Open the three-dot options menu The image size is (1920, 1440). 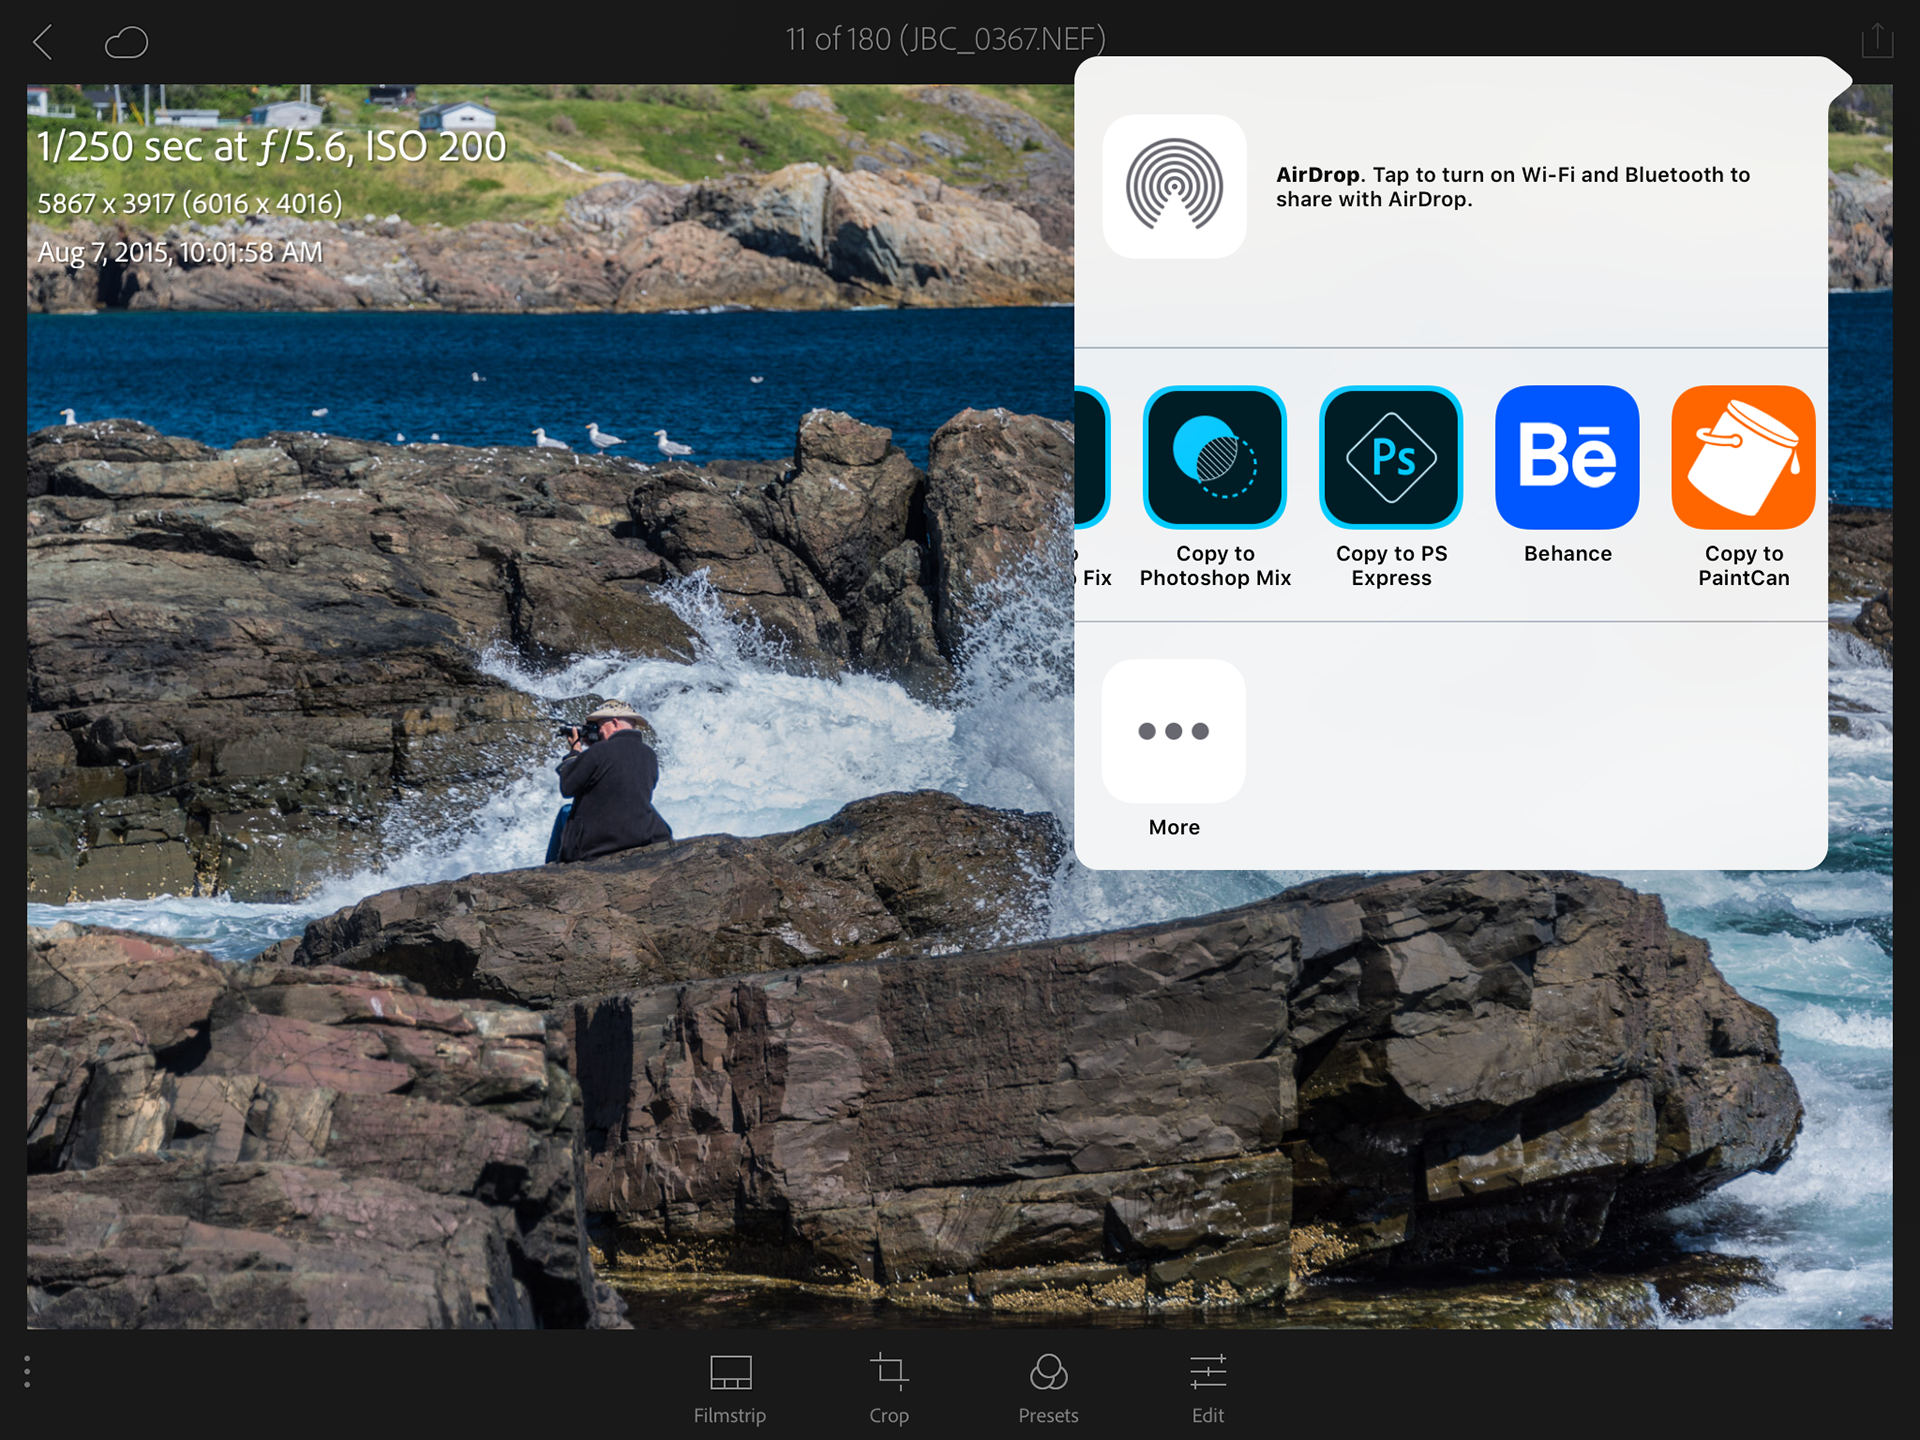(27, 1372)
